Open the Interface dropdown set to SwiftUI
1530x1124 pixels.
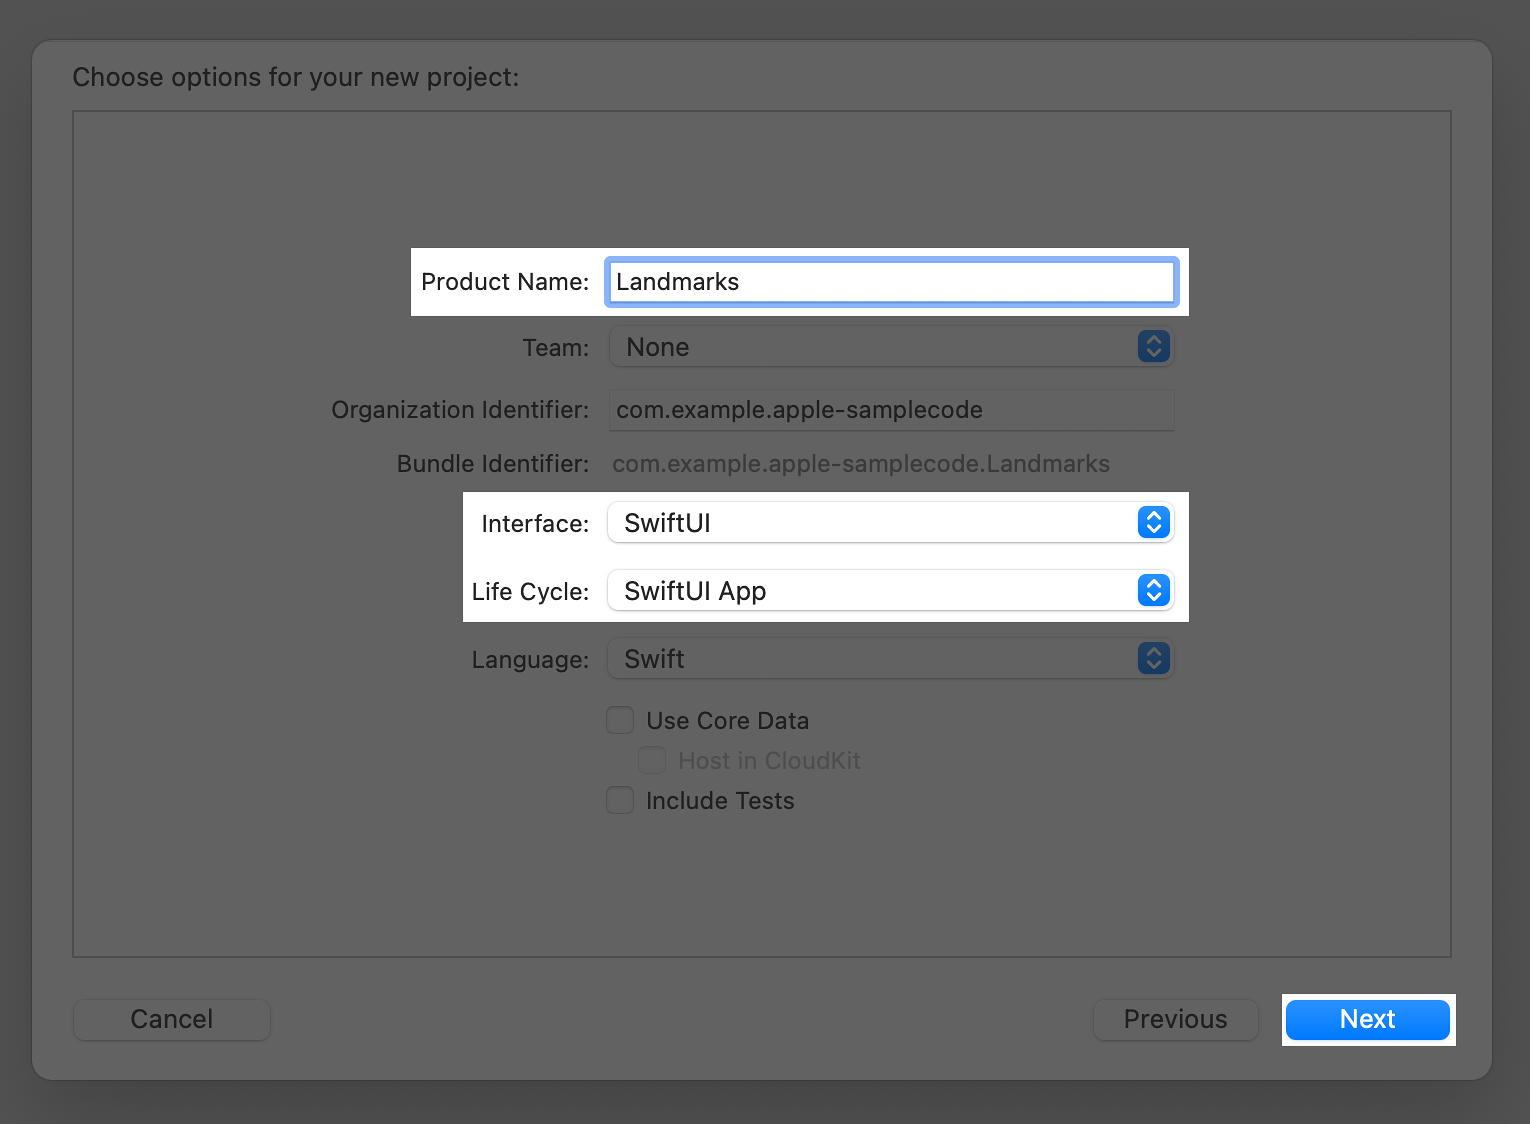point(891,523)
